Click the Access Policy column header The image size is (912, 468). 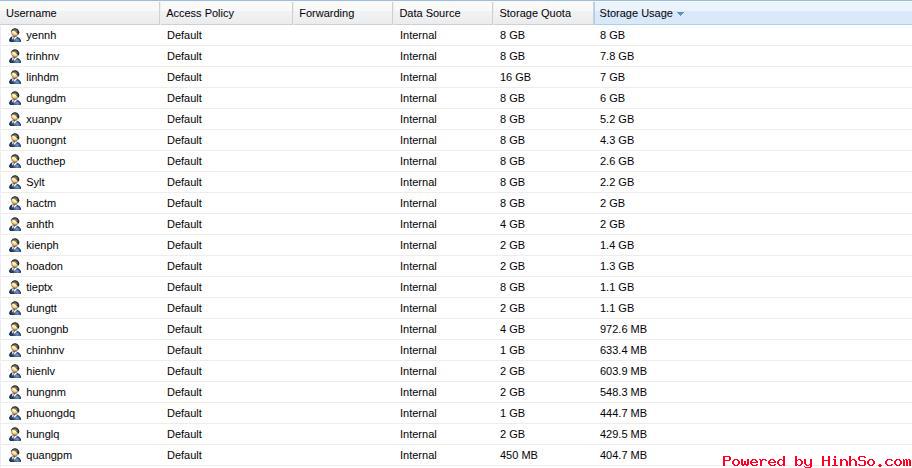pos(199,13)
